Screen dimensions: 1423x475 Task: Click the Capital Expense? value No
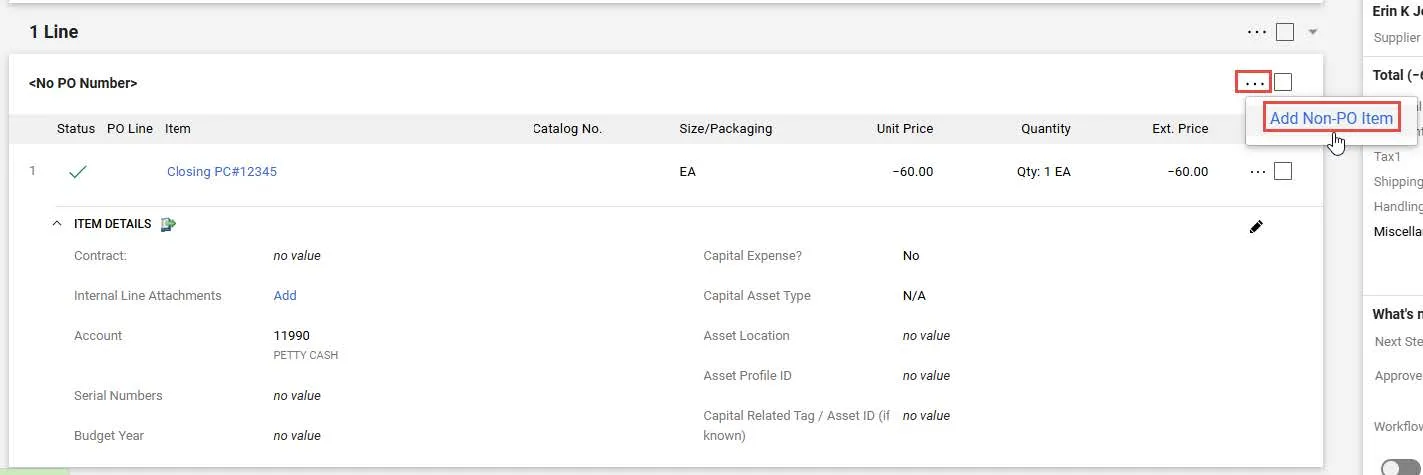(911, 256)
